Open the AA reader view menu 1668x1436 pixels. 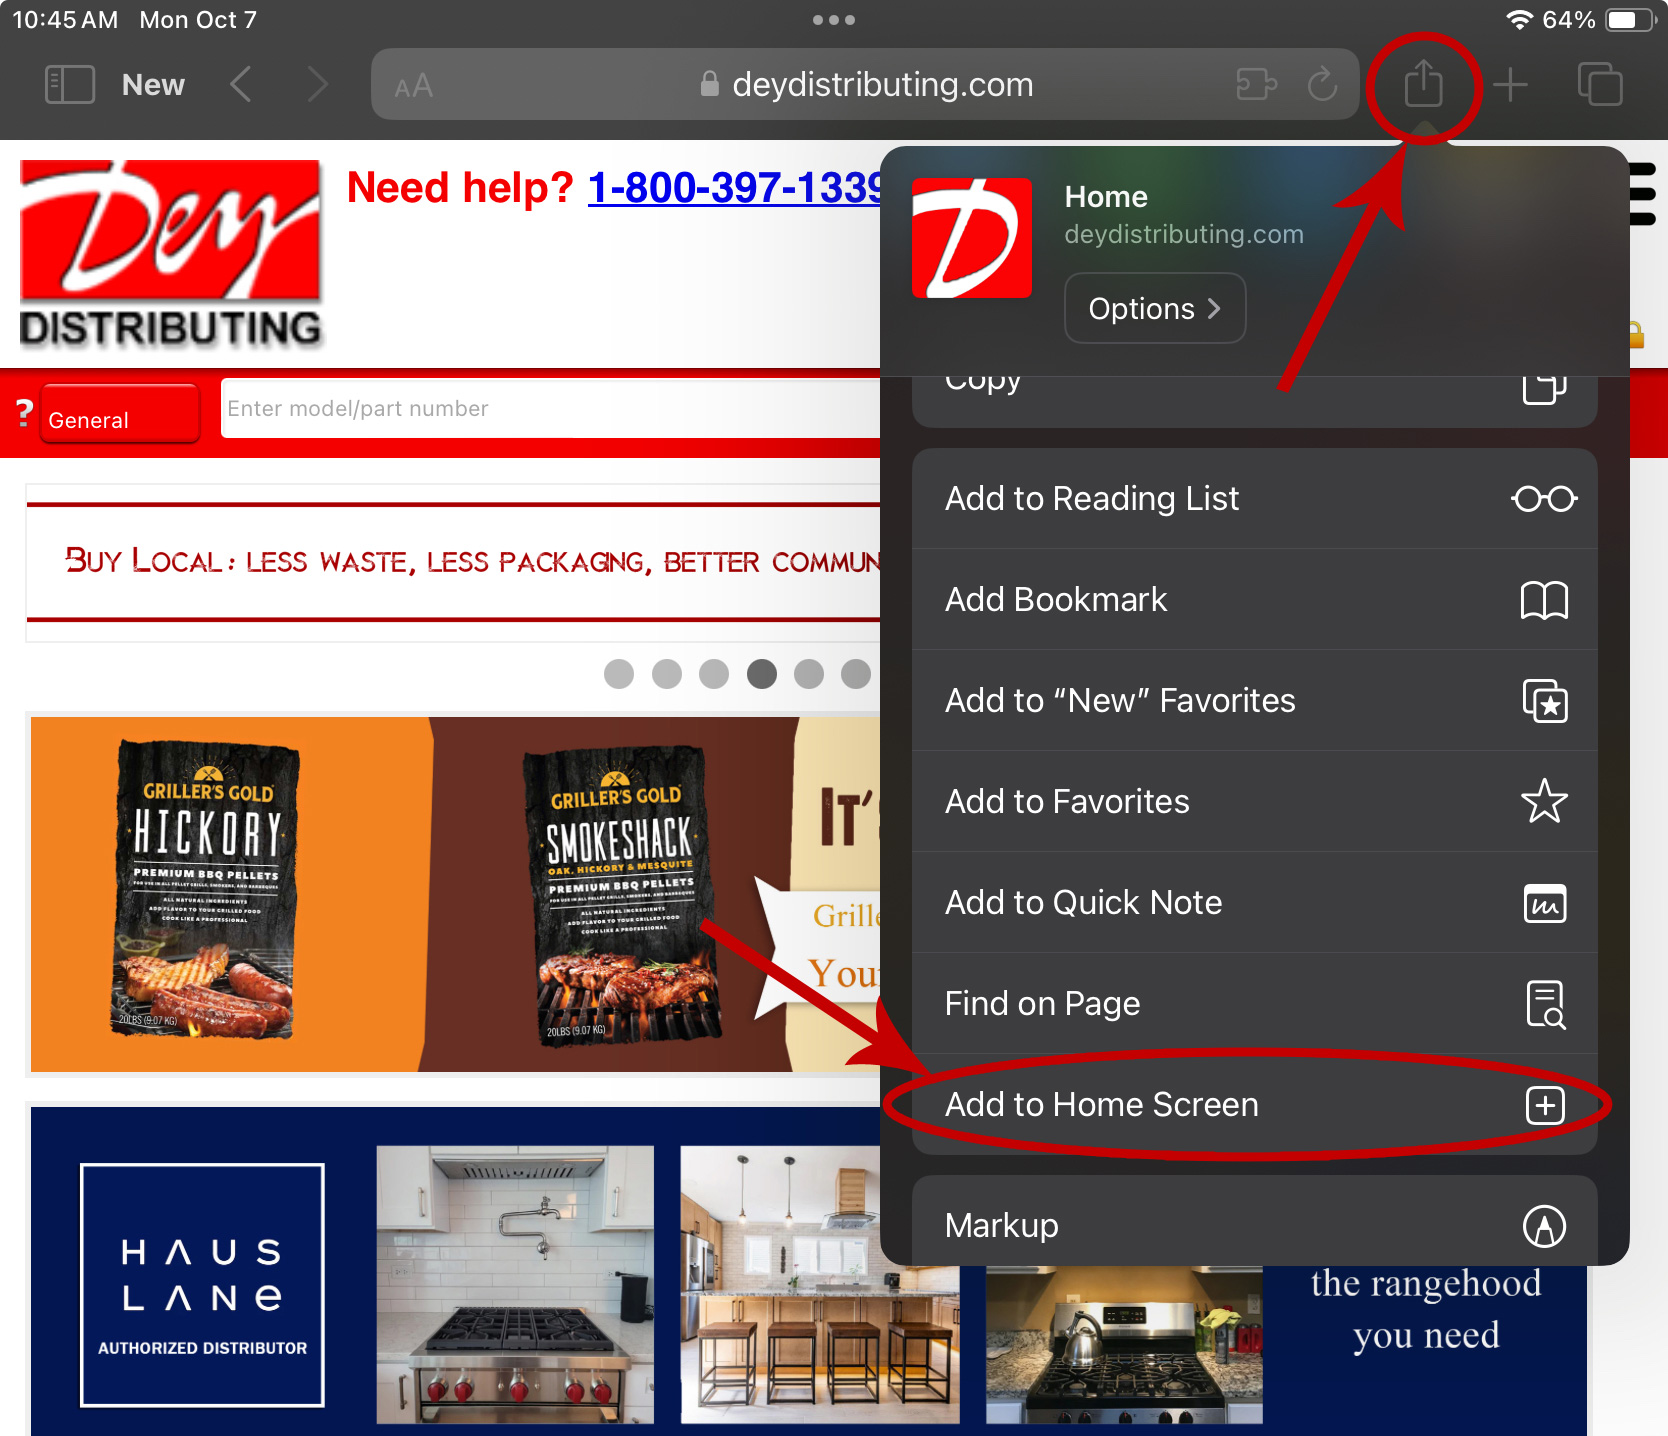pos(413,87)
